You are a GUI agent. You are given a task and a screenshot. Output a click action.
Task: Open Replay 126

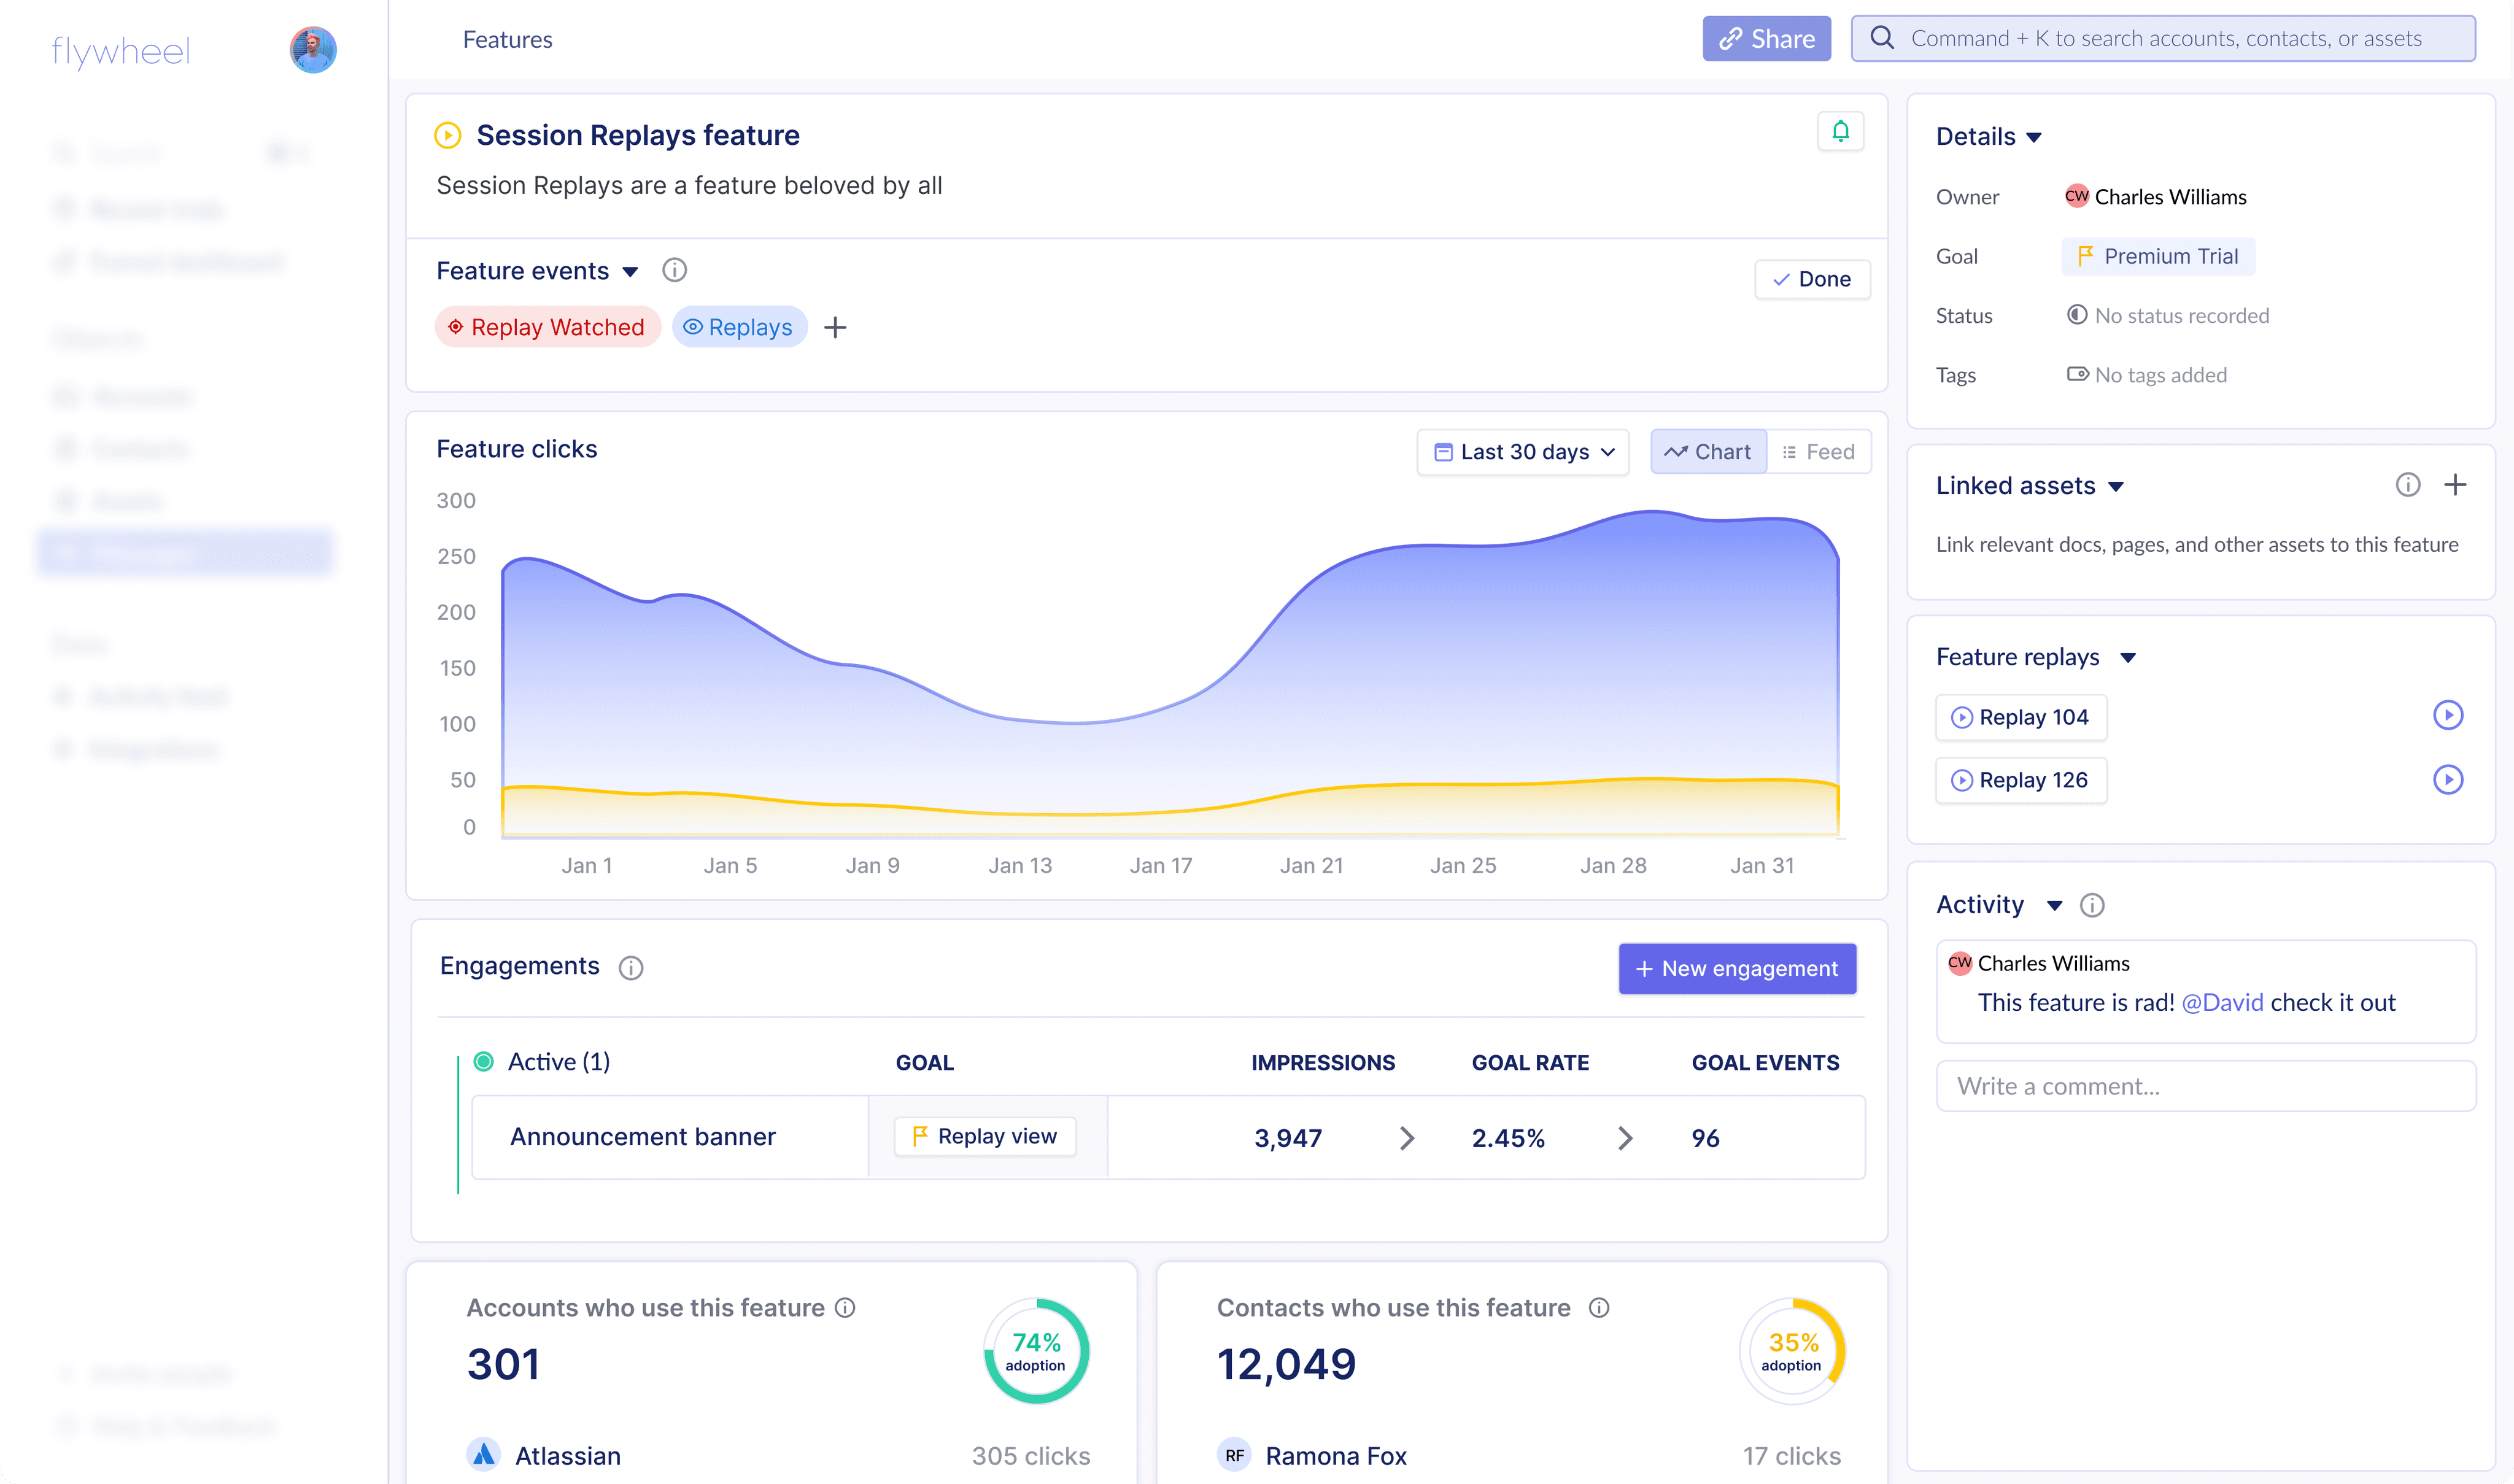(2021, 780)
